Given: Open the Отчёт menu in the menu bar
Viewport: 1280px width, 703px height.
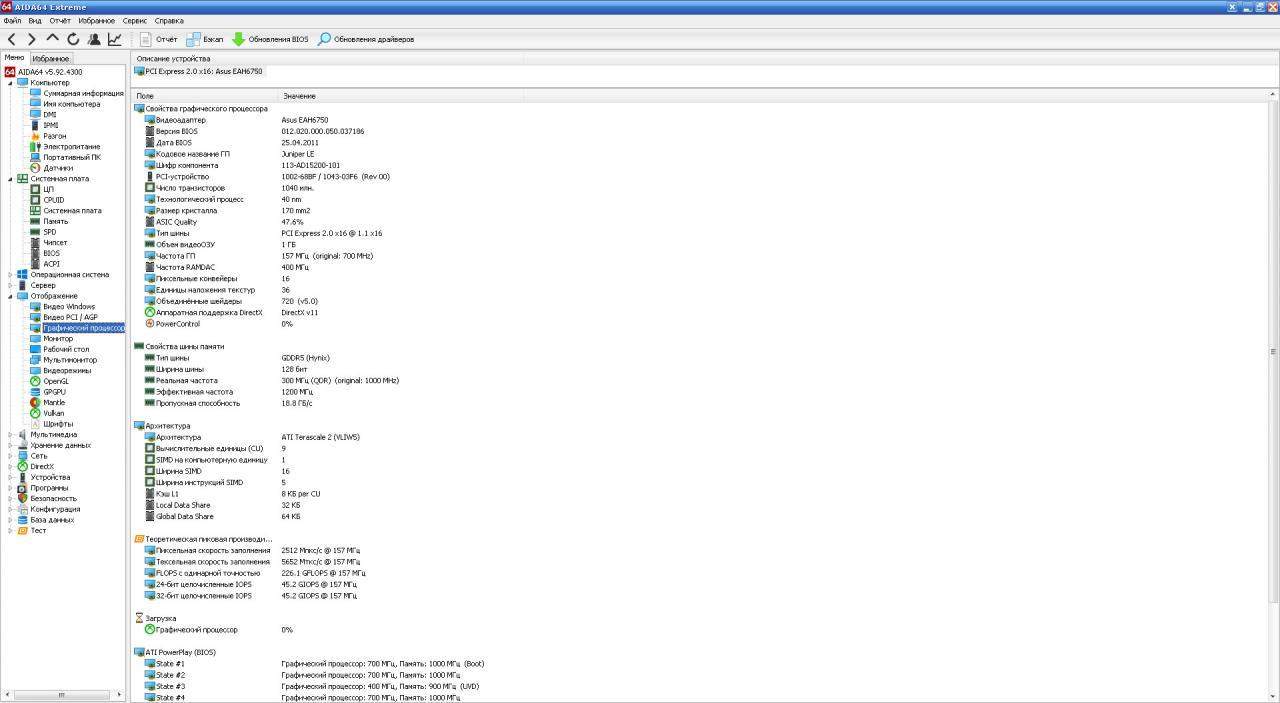Looking at the screenshot, I should pos(60,20).
